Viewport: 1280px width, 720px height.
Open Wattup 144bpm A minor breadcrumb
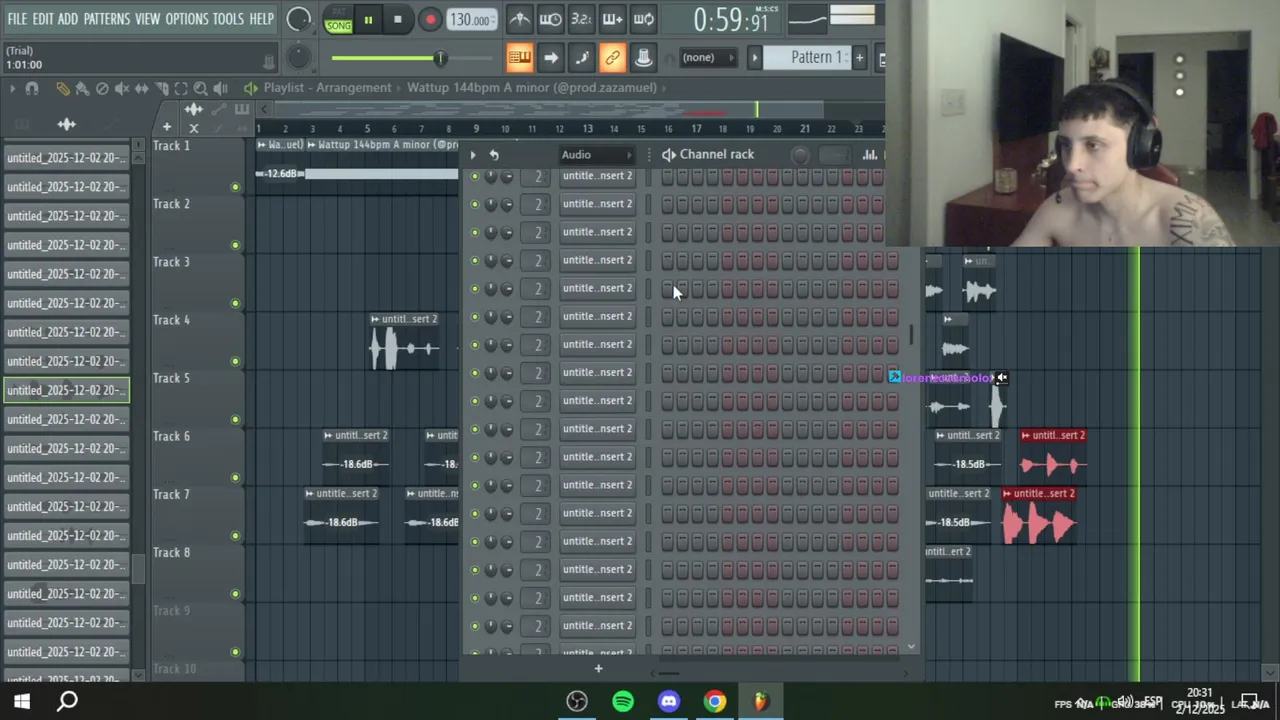[532, 88]
